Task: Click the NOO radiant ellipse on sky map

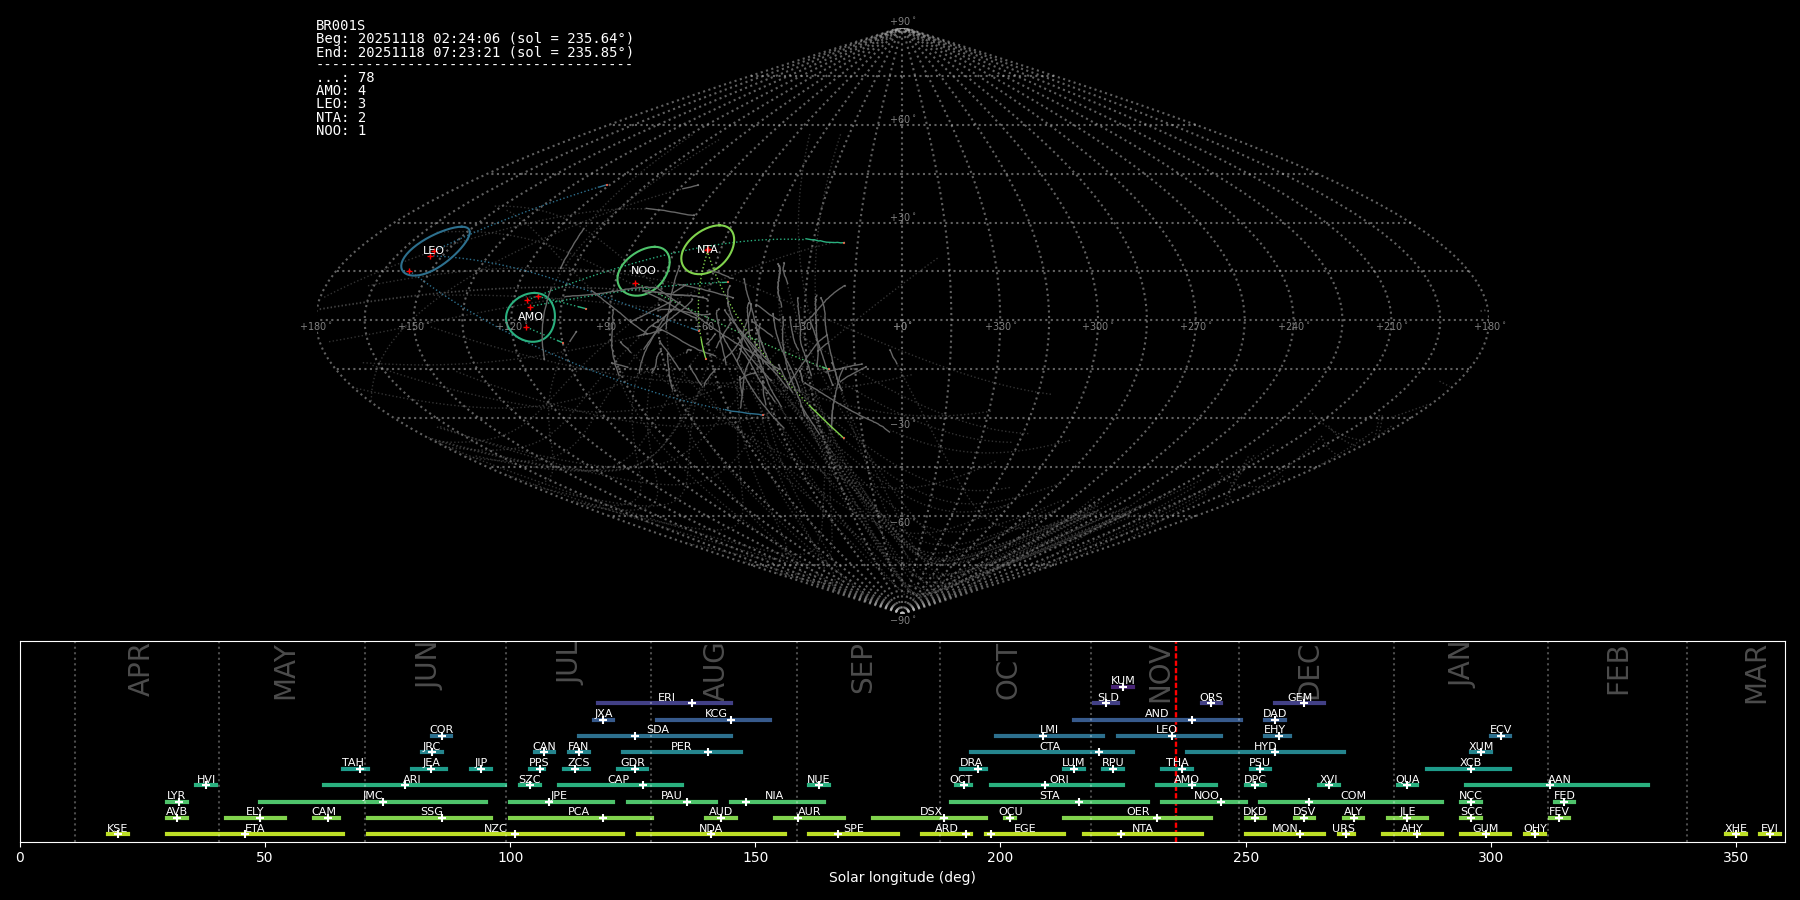Action: (643, 271)
